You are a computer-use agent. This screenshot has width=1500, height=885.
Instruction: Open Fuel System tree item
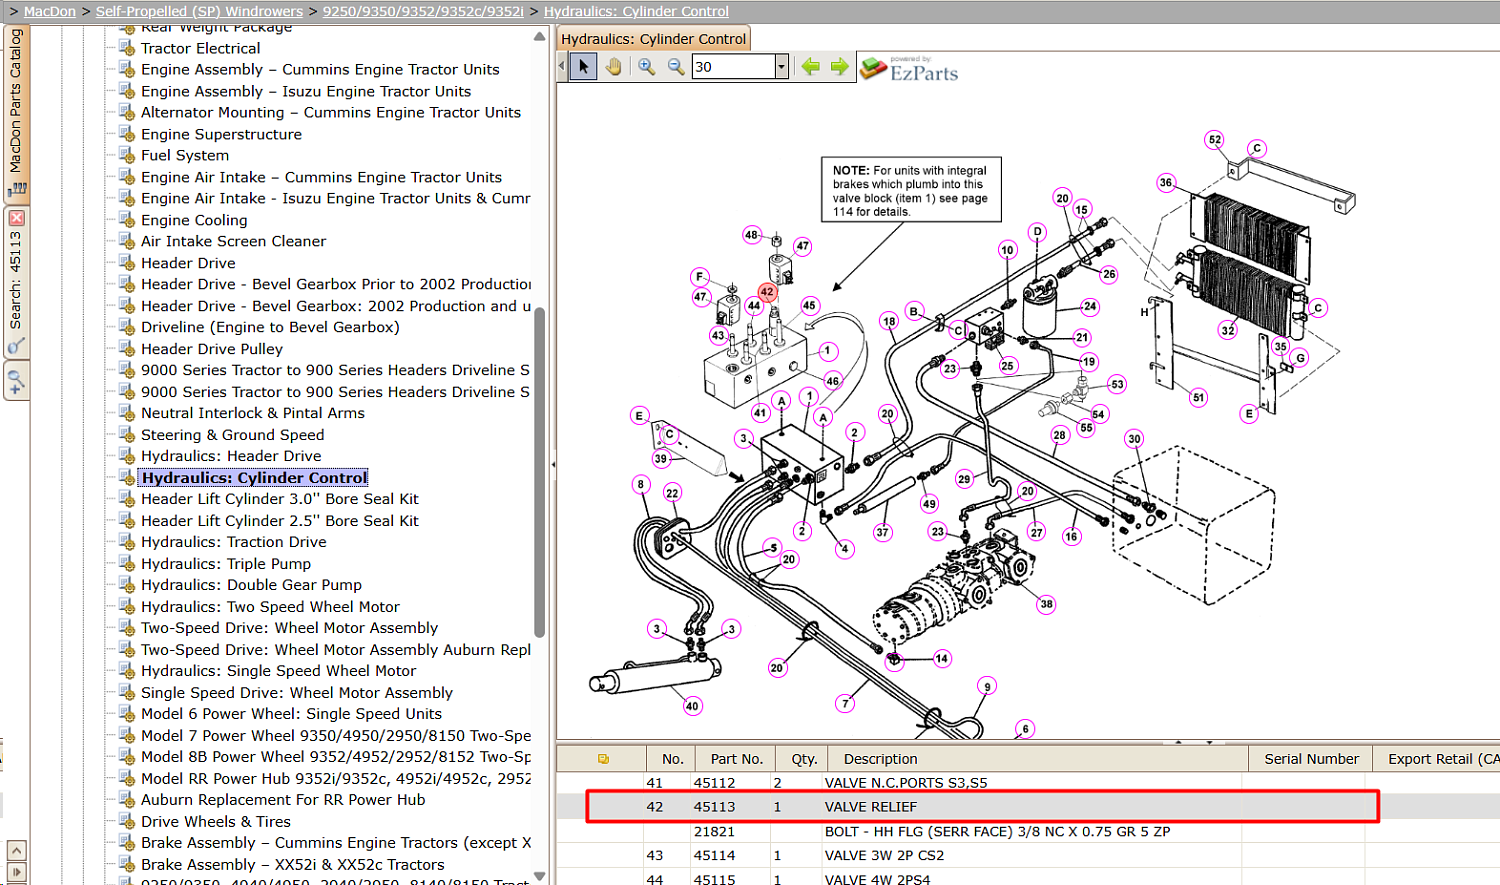pos(185,155)
